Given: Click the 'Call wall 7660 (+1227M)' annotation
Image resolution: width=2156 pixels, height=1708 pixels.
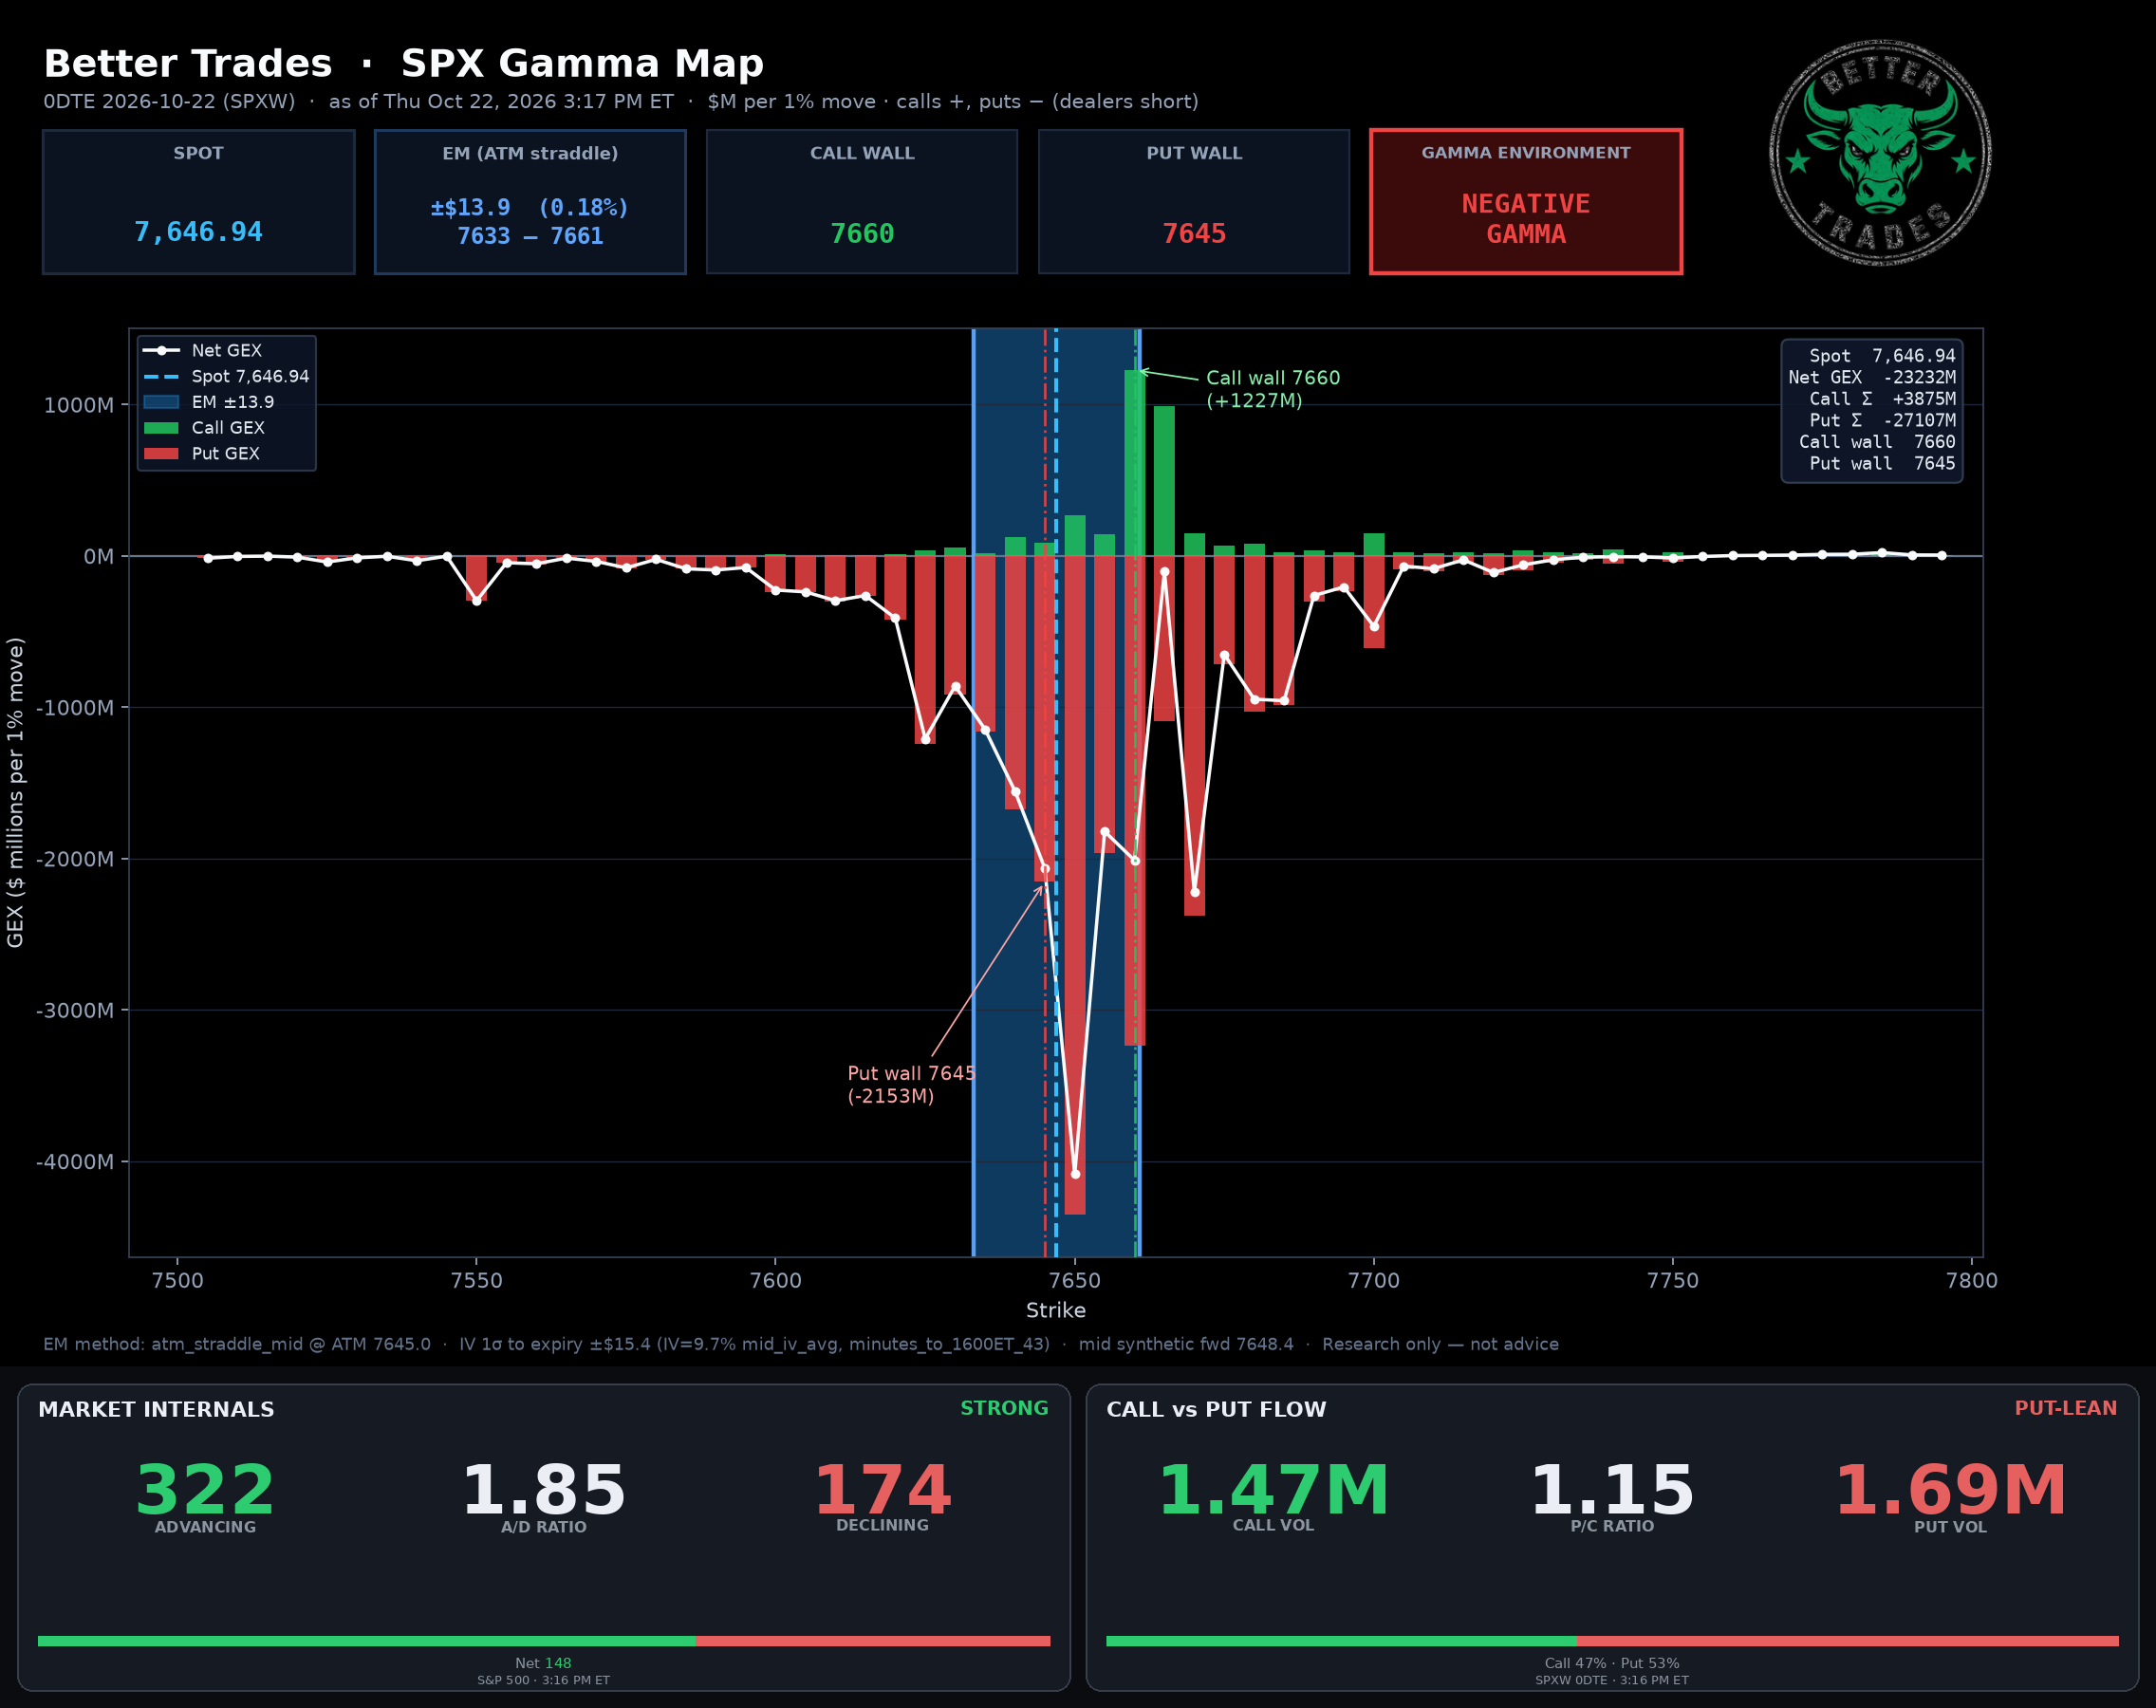Looking at the screenshot, I should (1273, 389).
